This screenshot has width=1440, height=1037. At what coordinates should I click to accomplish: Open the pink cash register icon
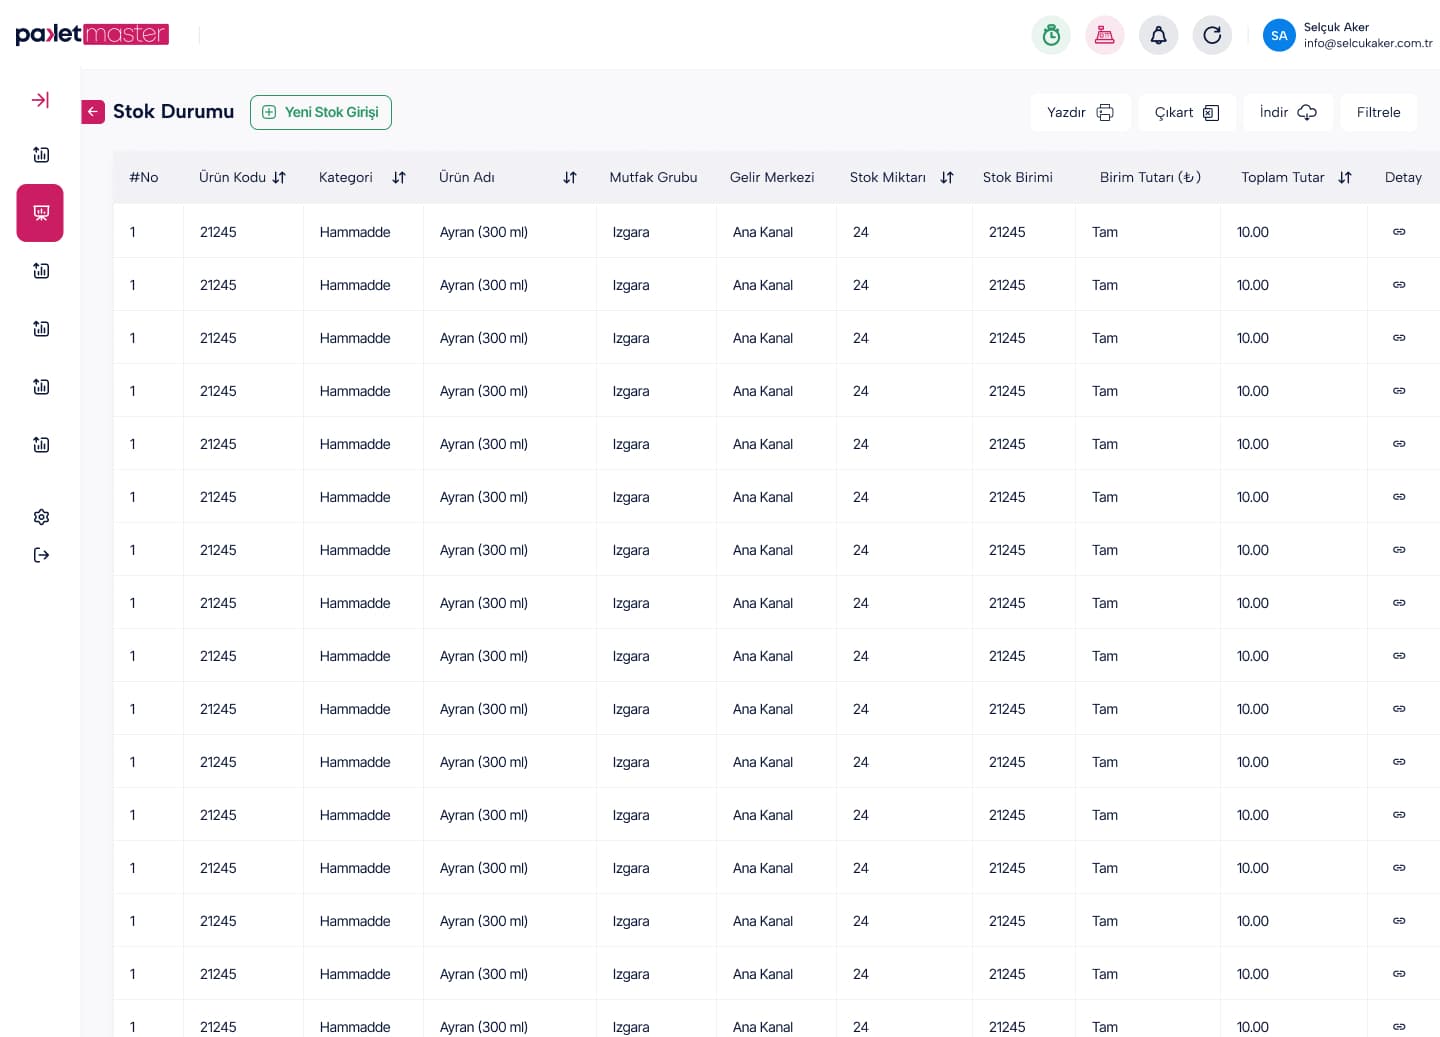1105,35
